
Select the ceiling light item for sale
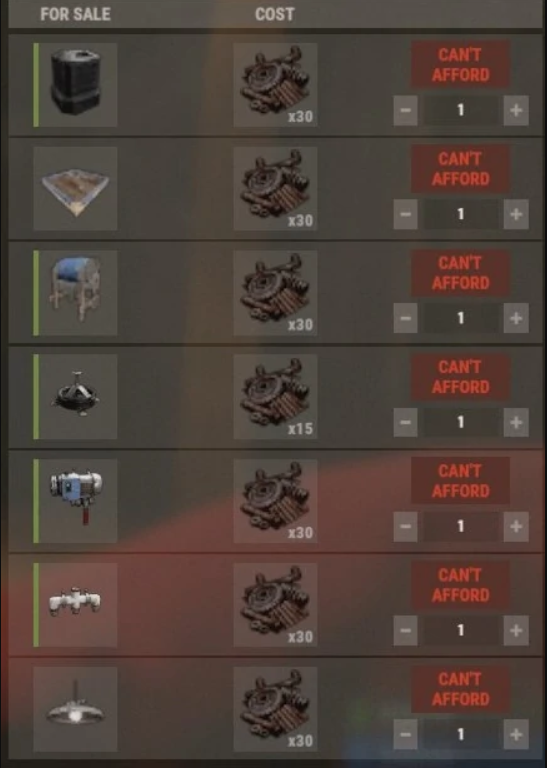75,709
